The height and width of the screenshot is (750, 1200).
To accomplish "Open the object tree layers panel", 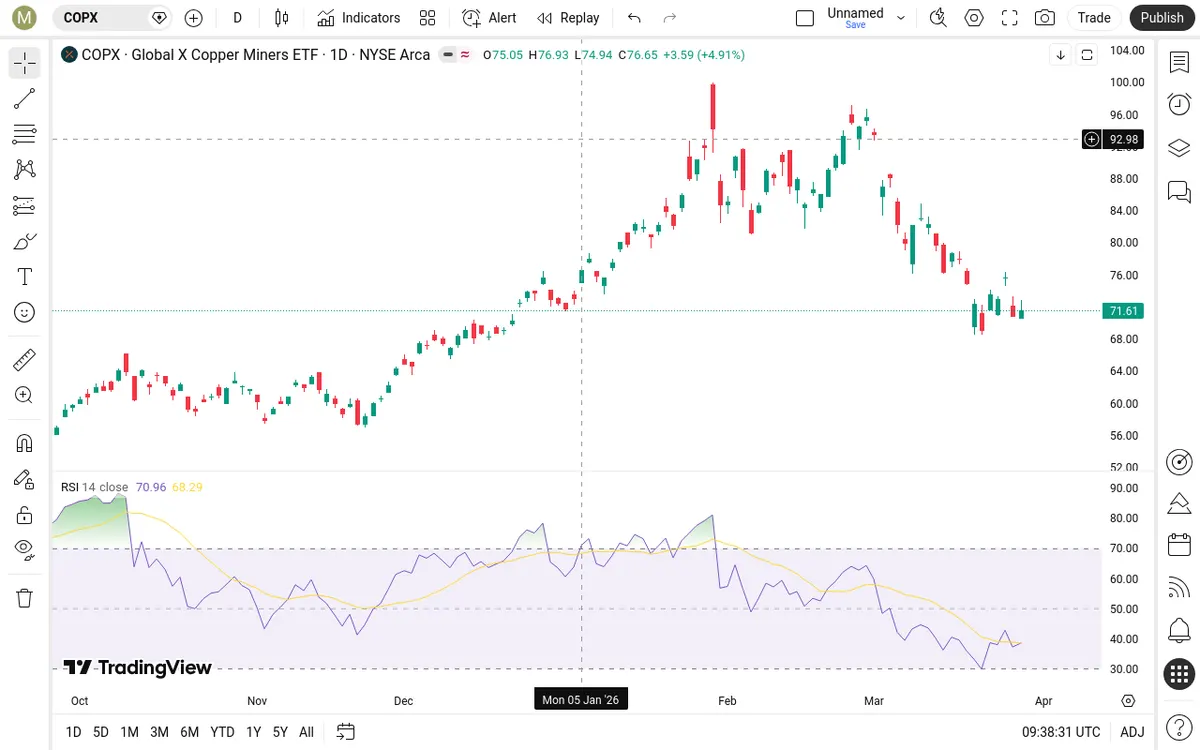I will [x=1179, y=148].
